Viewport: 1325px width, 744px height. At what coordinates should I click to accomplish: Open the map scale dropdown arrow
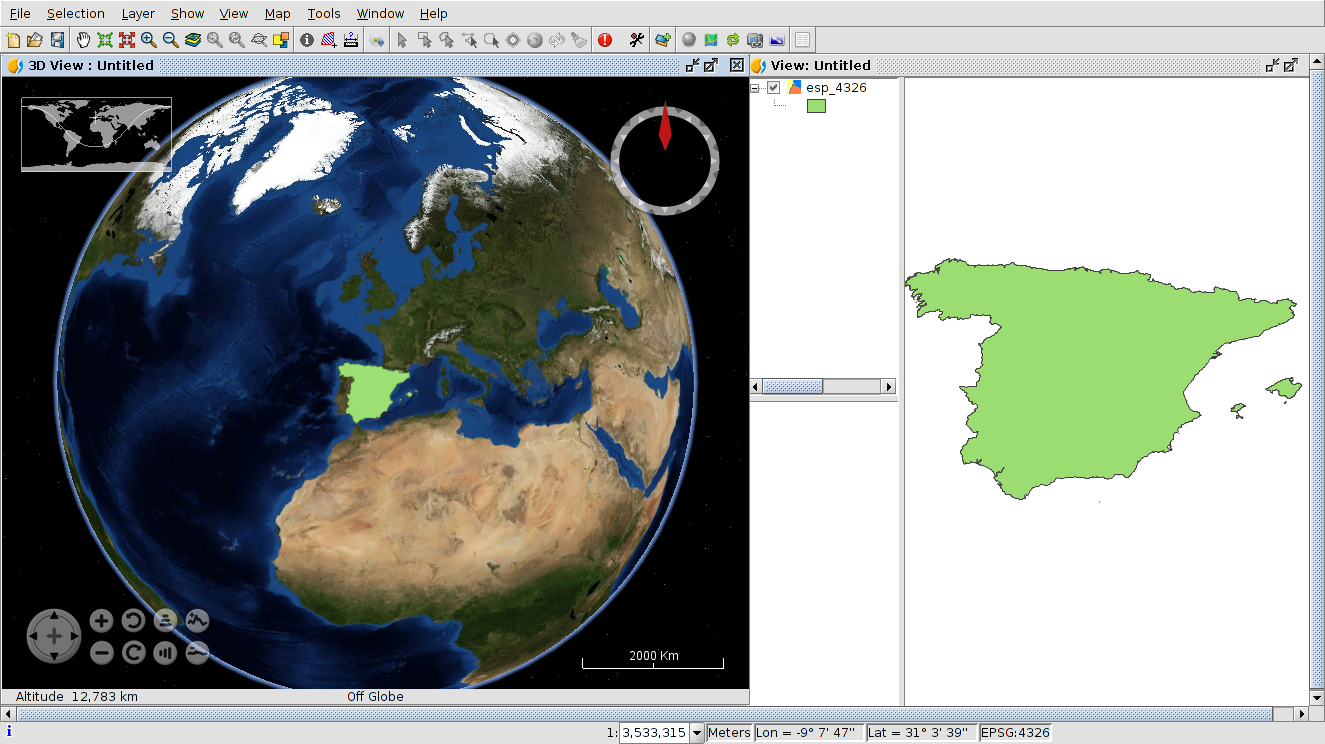697,733
